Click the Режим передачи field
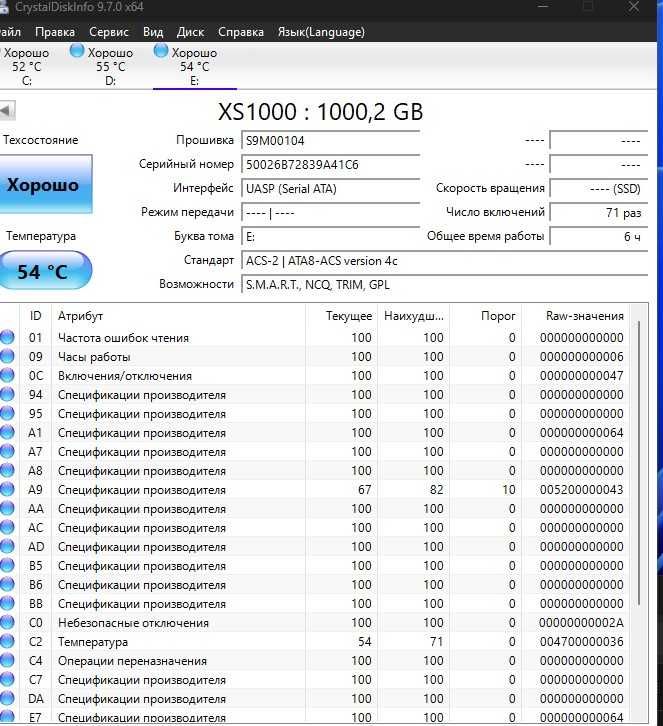This screenshot has height=726, width=663. [330, 213]
